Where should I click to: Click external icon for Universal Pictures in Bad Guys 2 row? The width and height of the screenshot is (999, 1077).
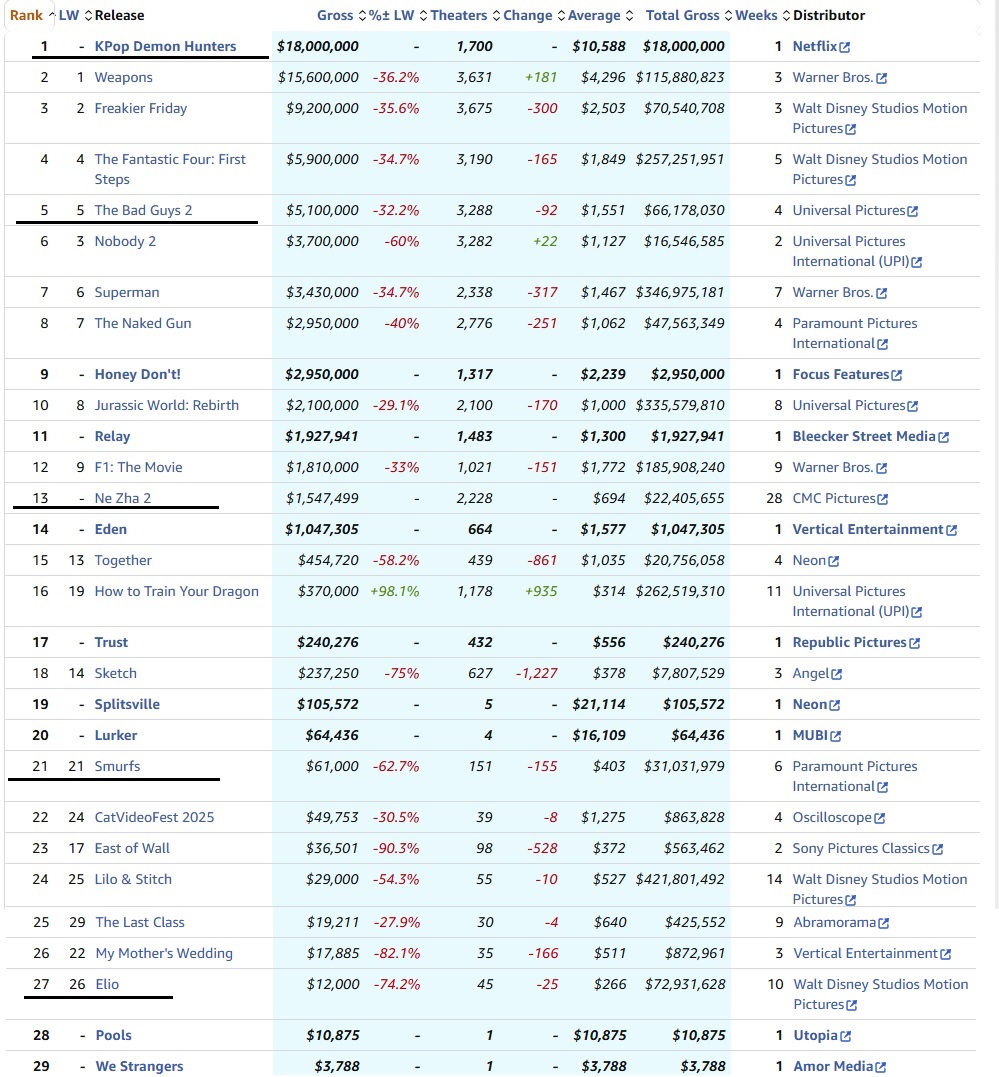912,212
